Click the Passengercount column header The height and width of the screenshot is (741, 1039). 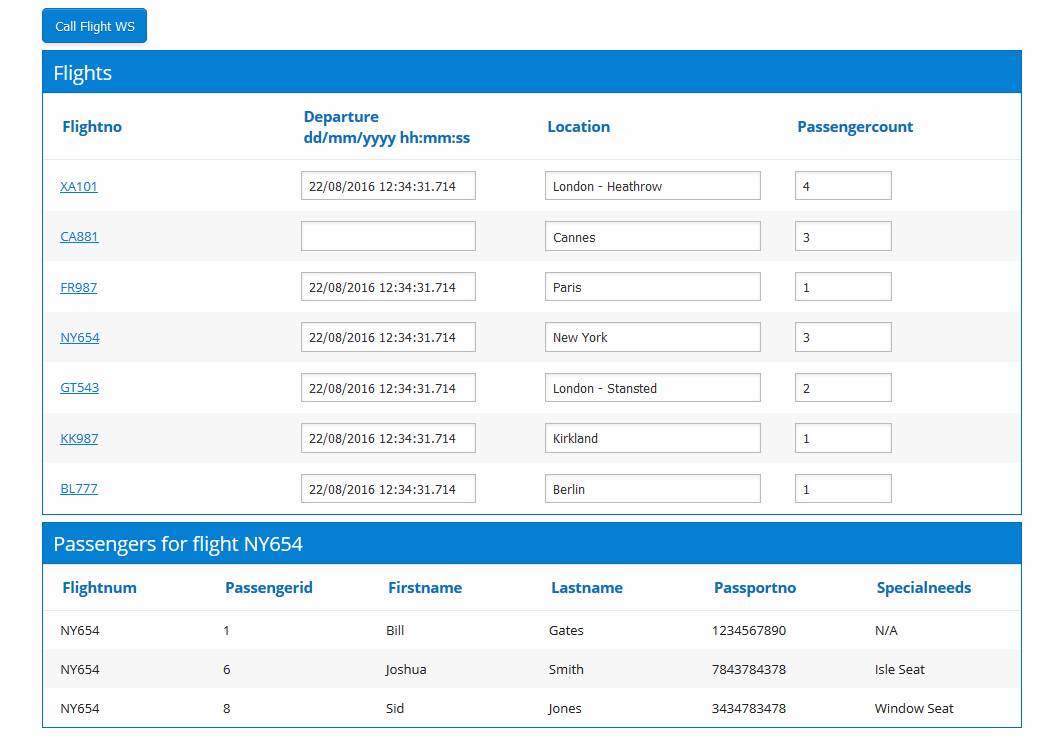click(x=855, y=127)
